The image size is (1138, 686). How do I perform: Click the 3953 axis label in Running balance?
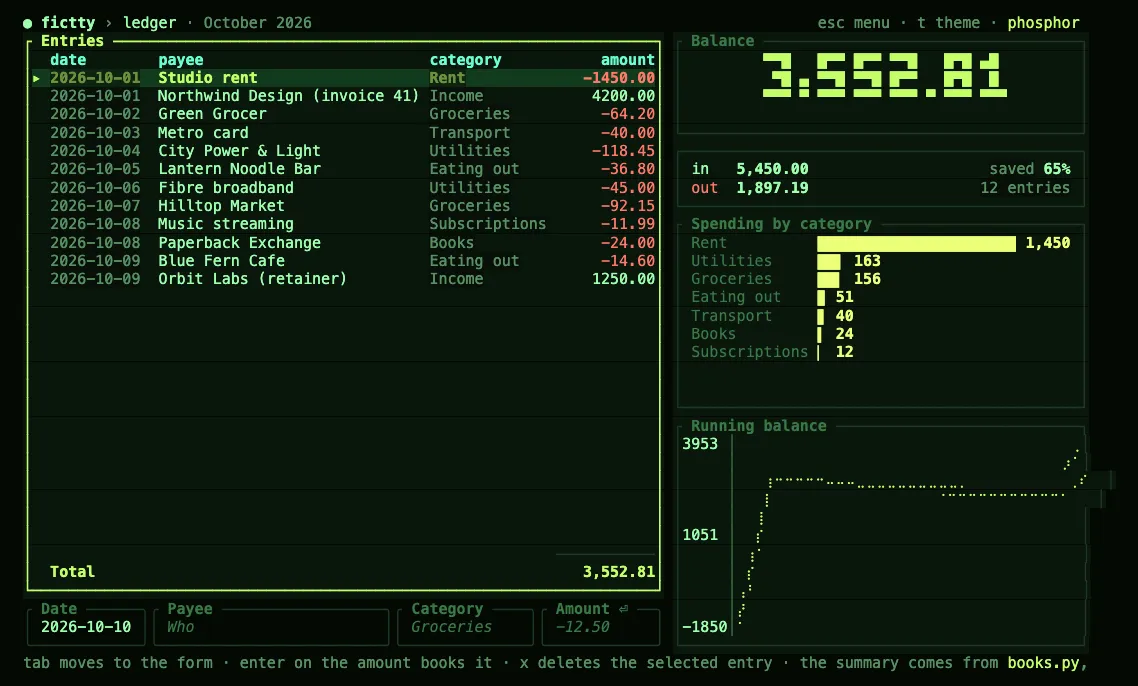[x=700, y=444]
